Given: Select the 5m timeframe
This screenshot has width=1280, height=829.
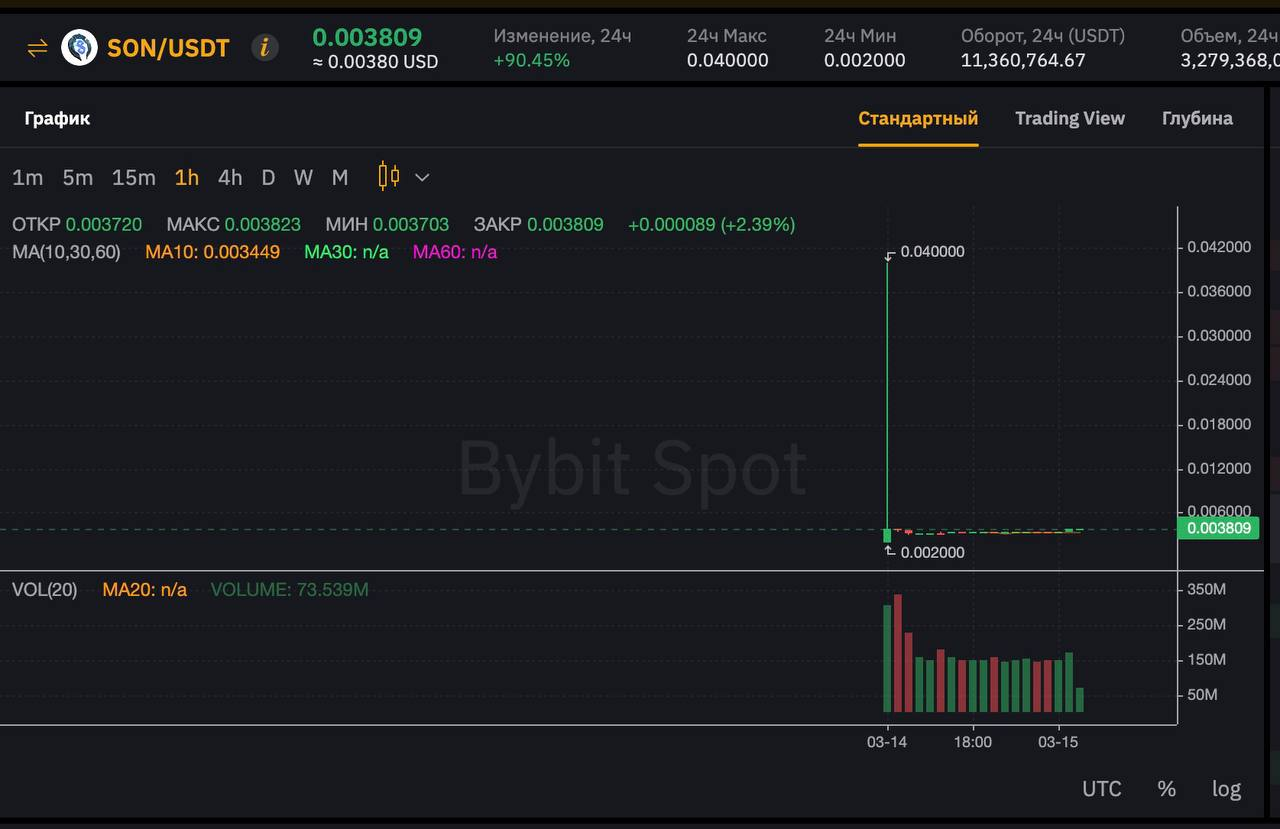Looking at the screenshot, I should [77, 178].
